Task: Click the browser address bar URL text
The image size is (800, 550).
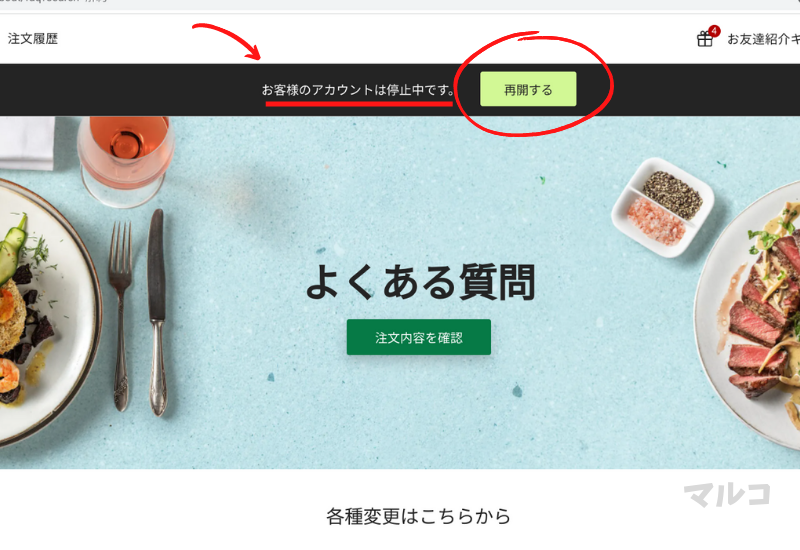Action: [x=54, y=2]
